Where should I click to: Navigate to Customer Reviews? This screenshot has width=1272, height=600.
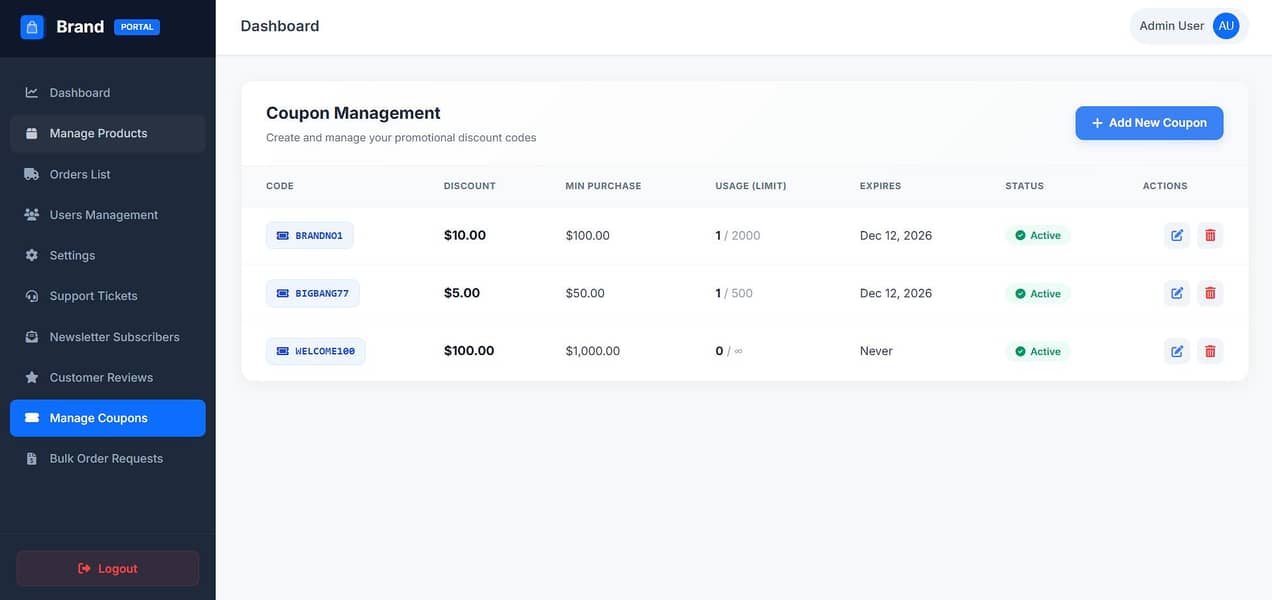click(x=108, y=377)
